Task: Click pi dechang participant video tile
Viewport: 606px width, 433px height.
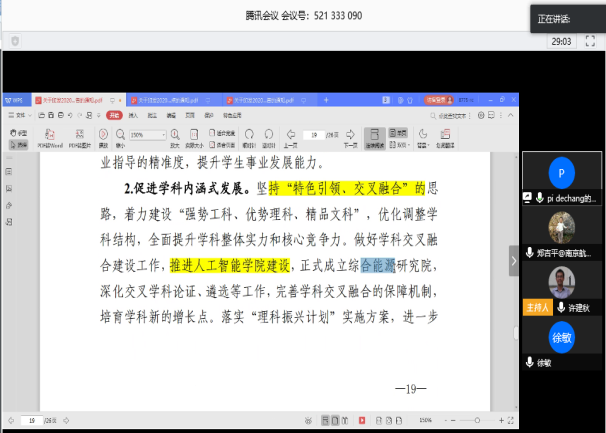Action: tap(561, 178)
